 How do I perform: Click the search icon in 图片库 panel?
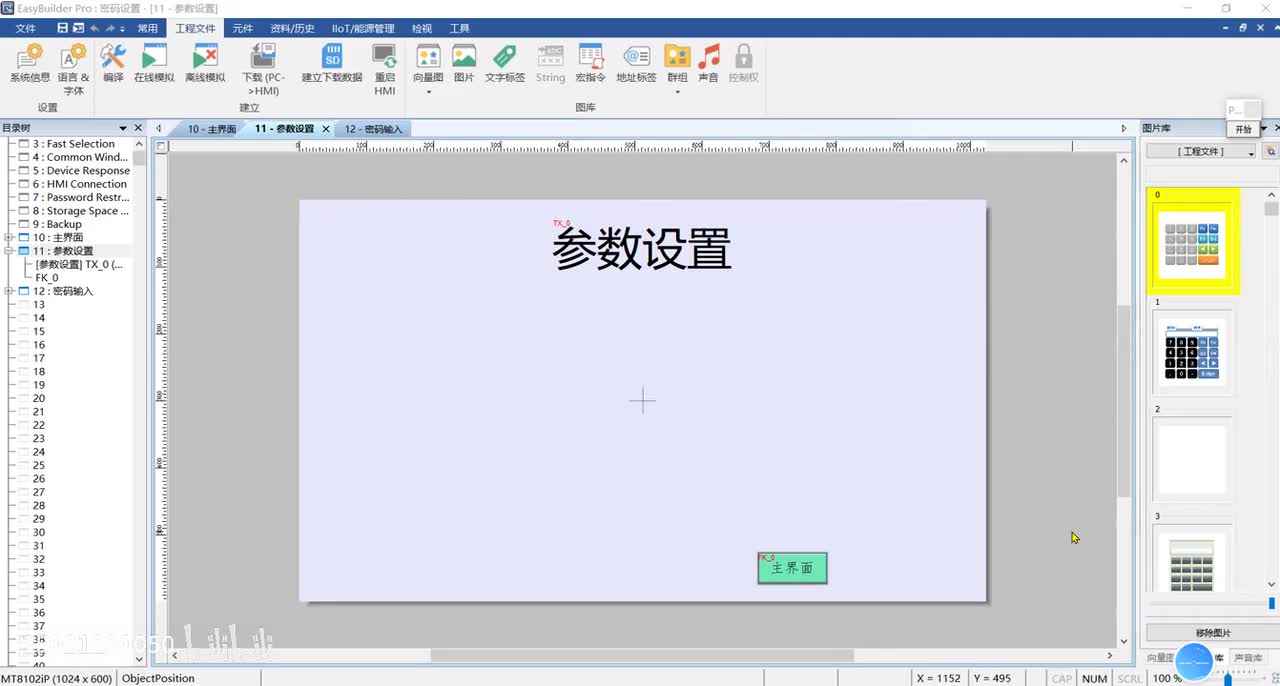(1271, 151)
